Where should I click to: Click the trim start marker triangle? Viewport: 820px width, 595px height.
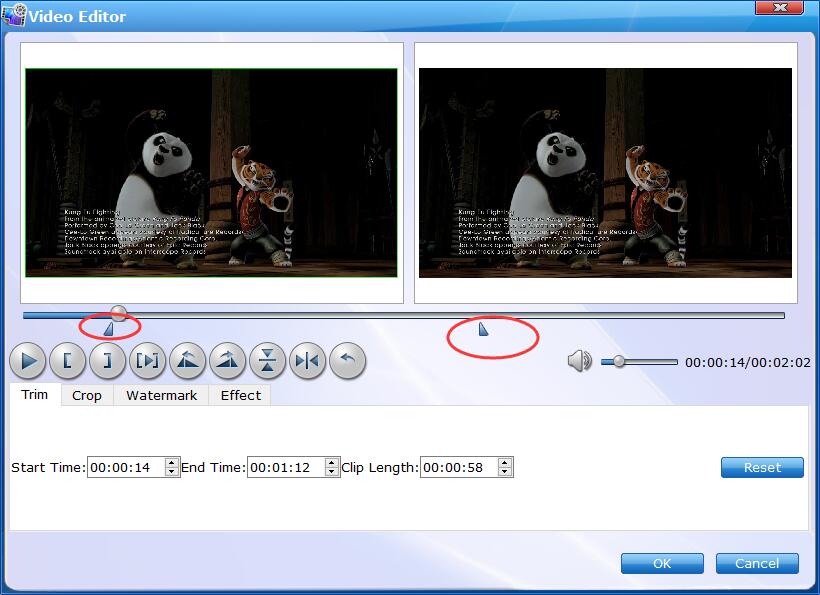click(109, 328)
